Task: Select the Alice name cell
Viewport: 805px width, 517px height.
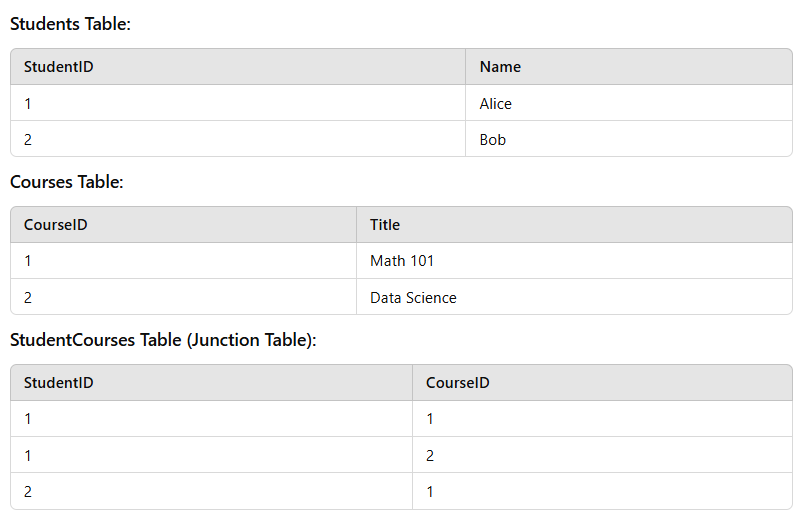Action: tap(629, 103)
